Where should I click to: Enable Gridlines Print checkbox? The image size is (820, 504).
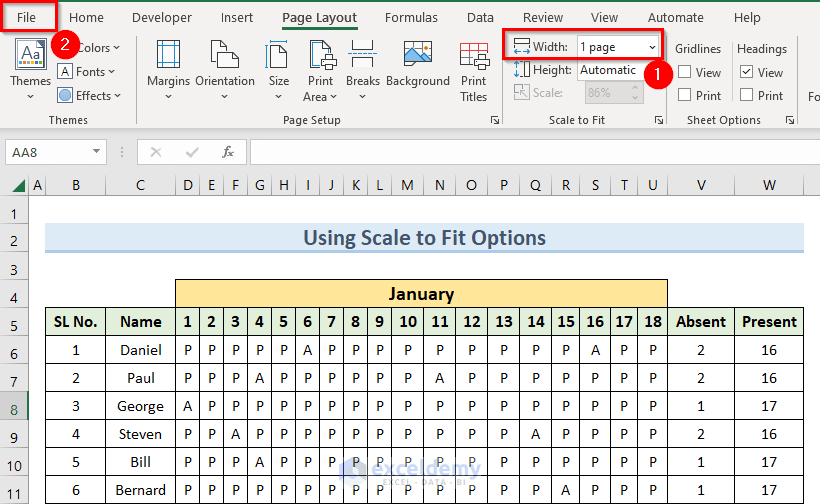coord(685,95)
